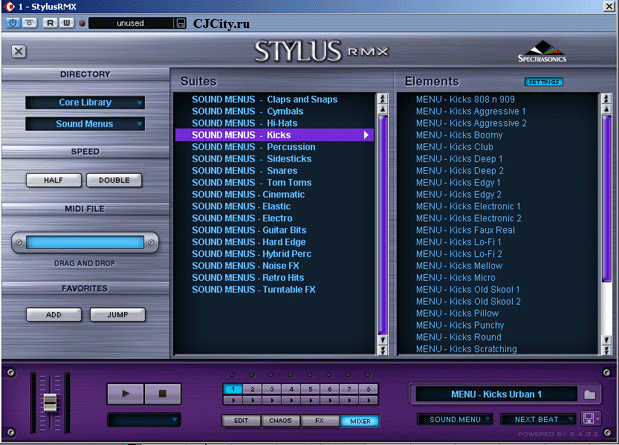Screen dimensions: 619x445
Task: Click Elements scrollbar bottom jump arrow
Action: [x=606, y=350]
